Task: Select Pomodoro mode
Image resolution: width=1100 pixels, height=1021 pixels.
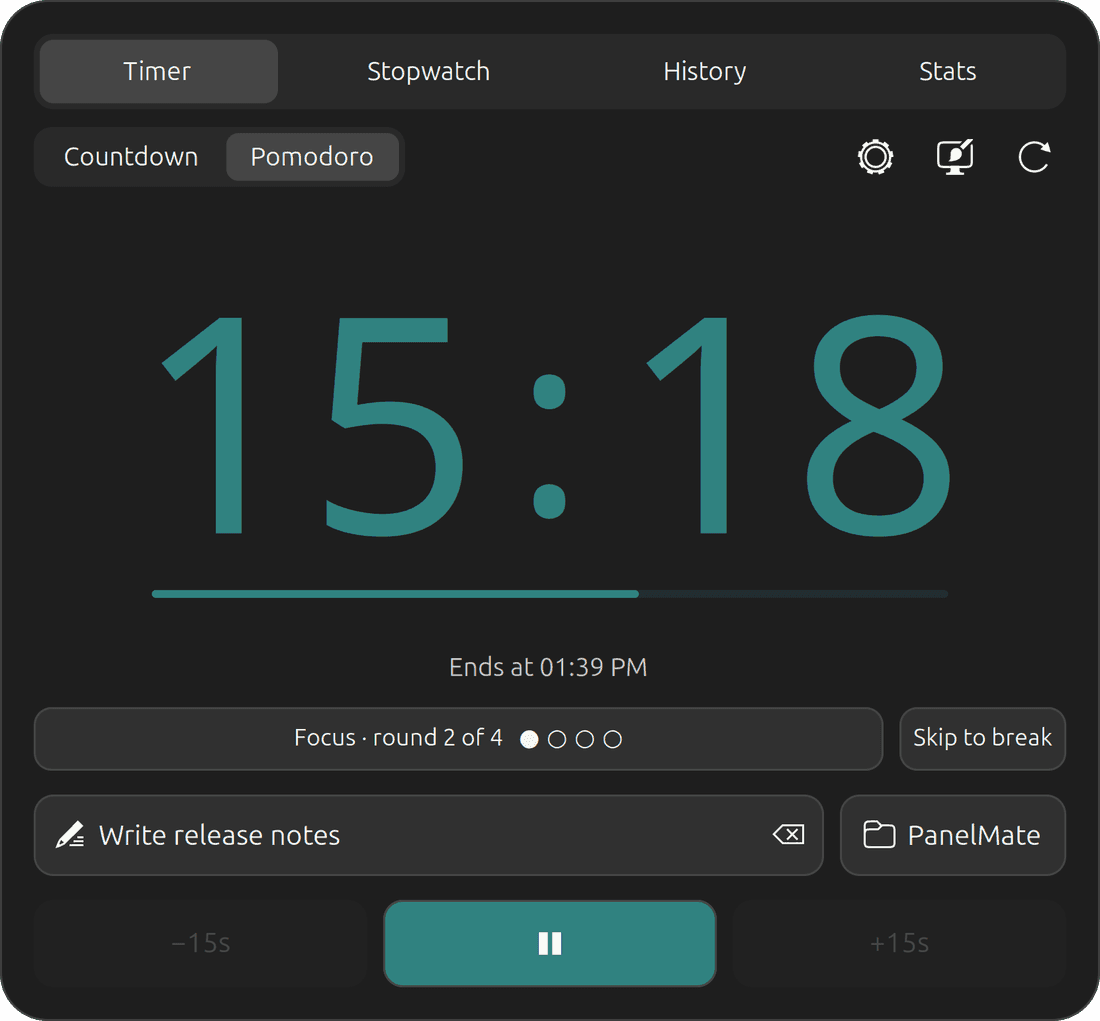Action: tap(312, 156)
